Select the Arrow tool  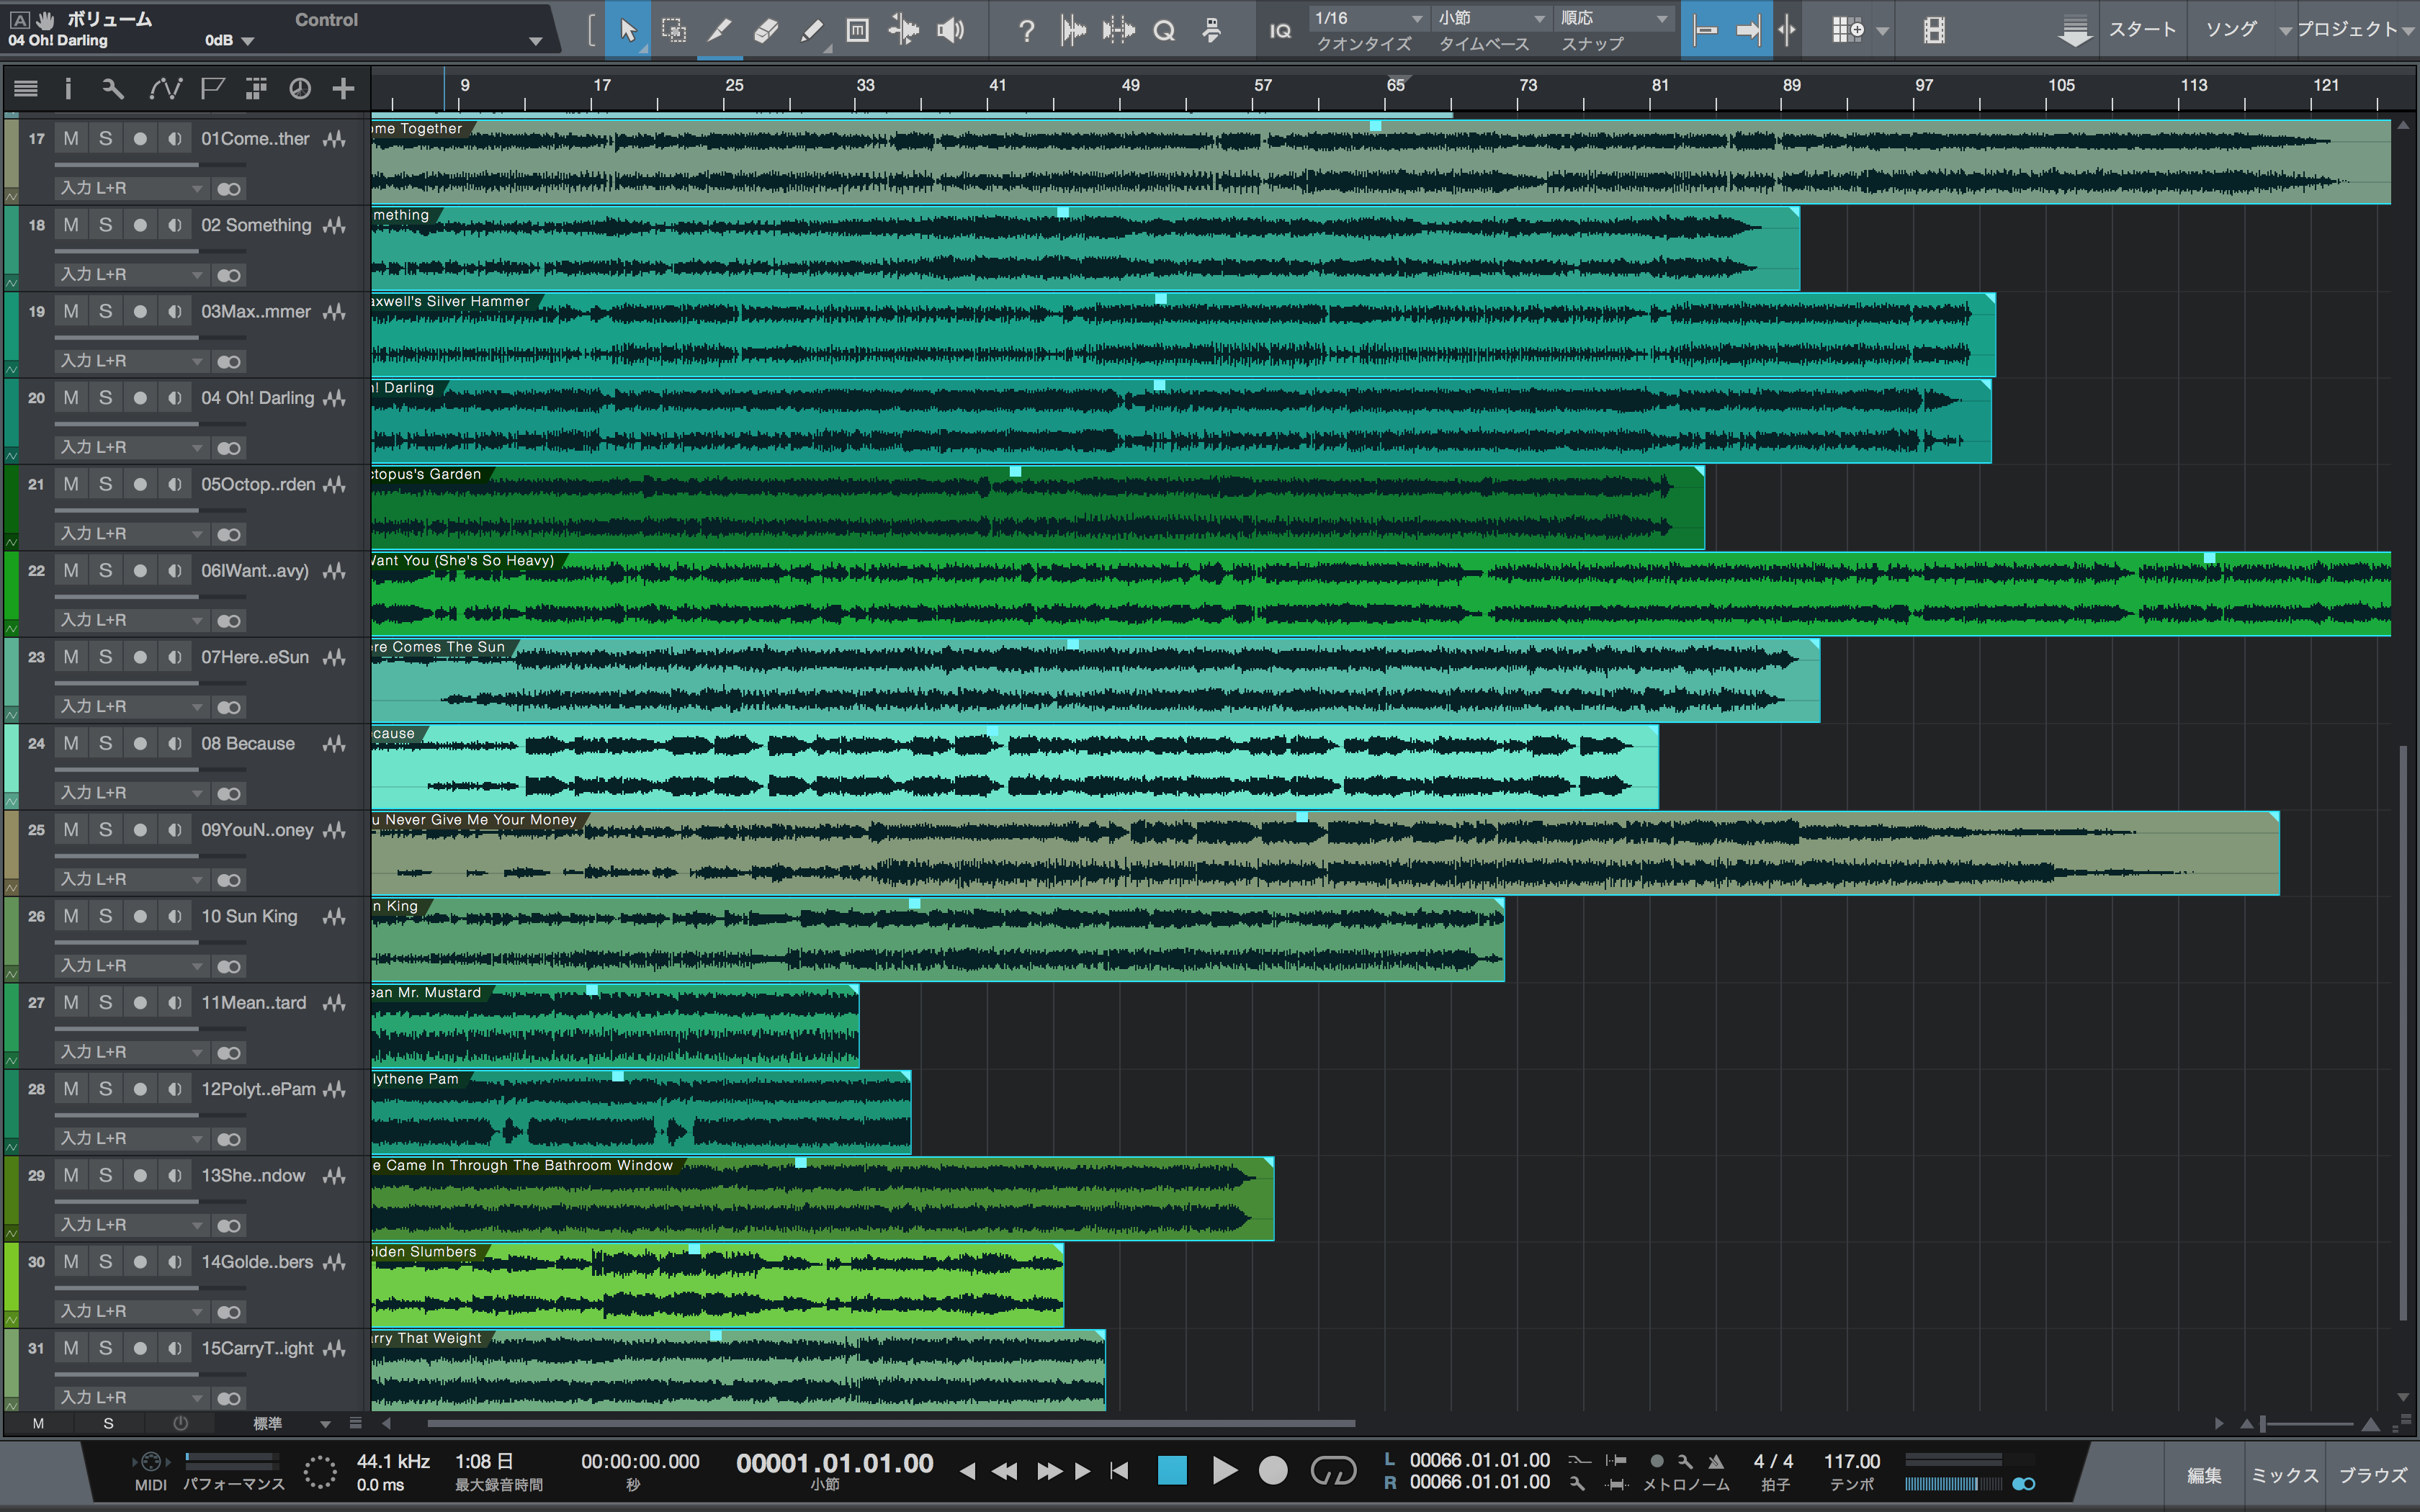coord(628,30)
